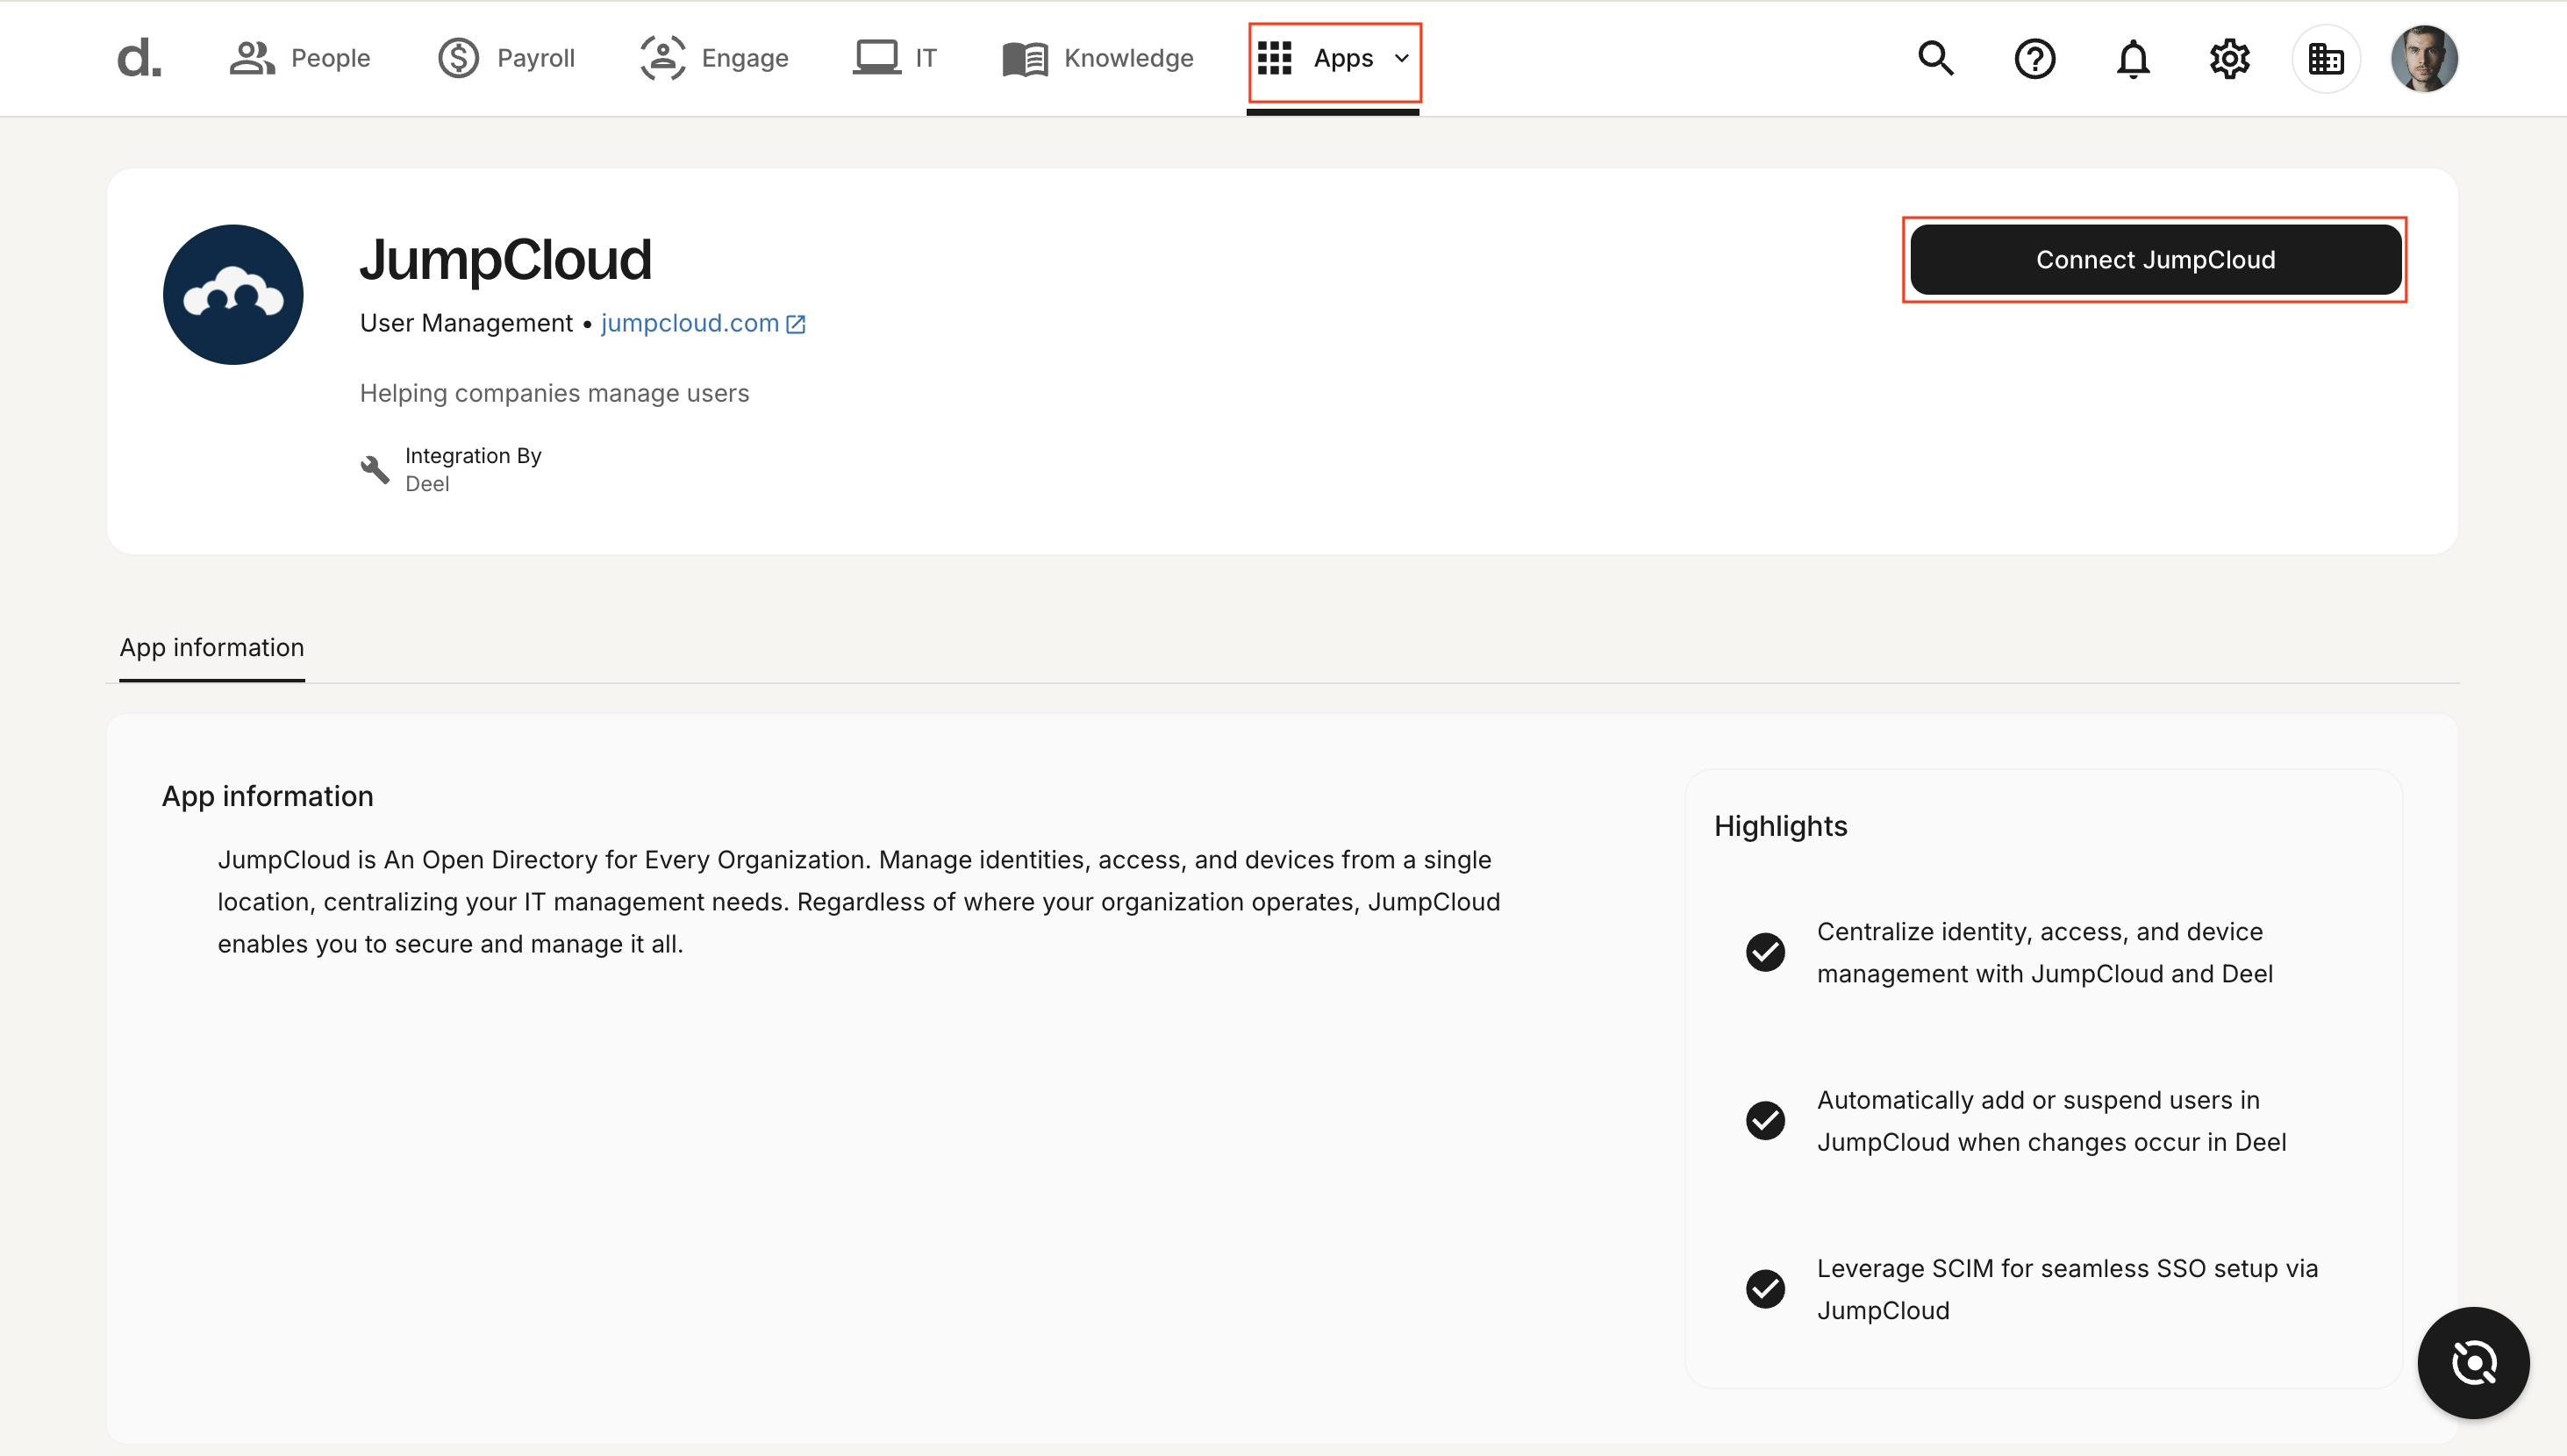Open notifications bell
The image size is (2567, 1456).
click(x=2132, y=58)
